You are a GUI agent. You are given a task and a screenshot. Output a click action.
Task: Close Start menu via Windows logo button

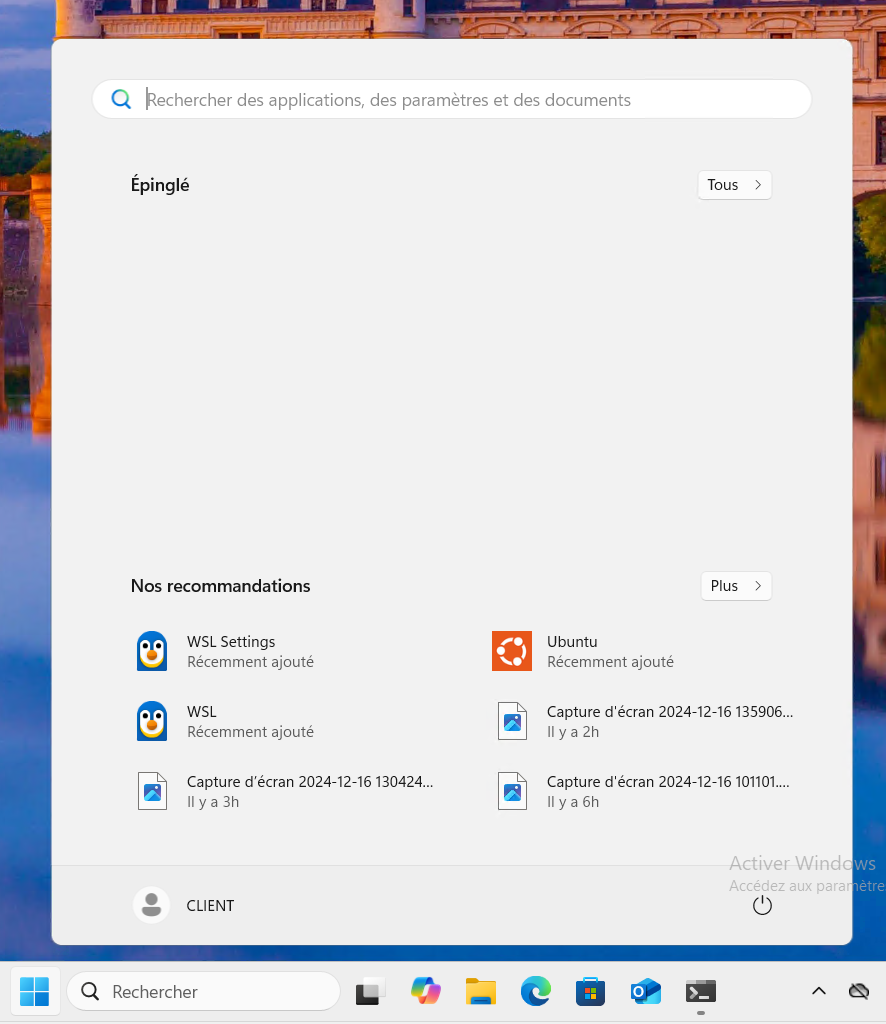[34, 991]
